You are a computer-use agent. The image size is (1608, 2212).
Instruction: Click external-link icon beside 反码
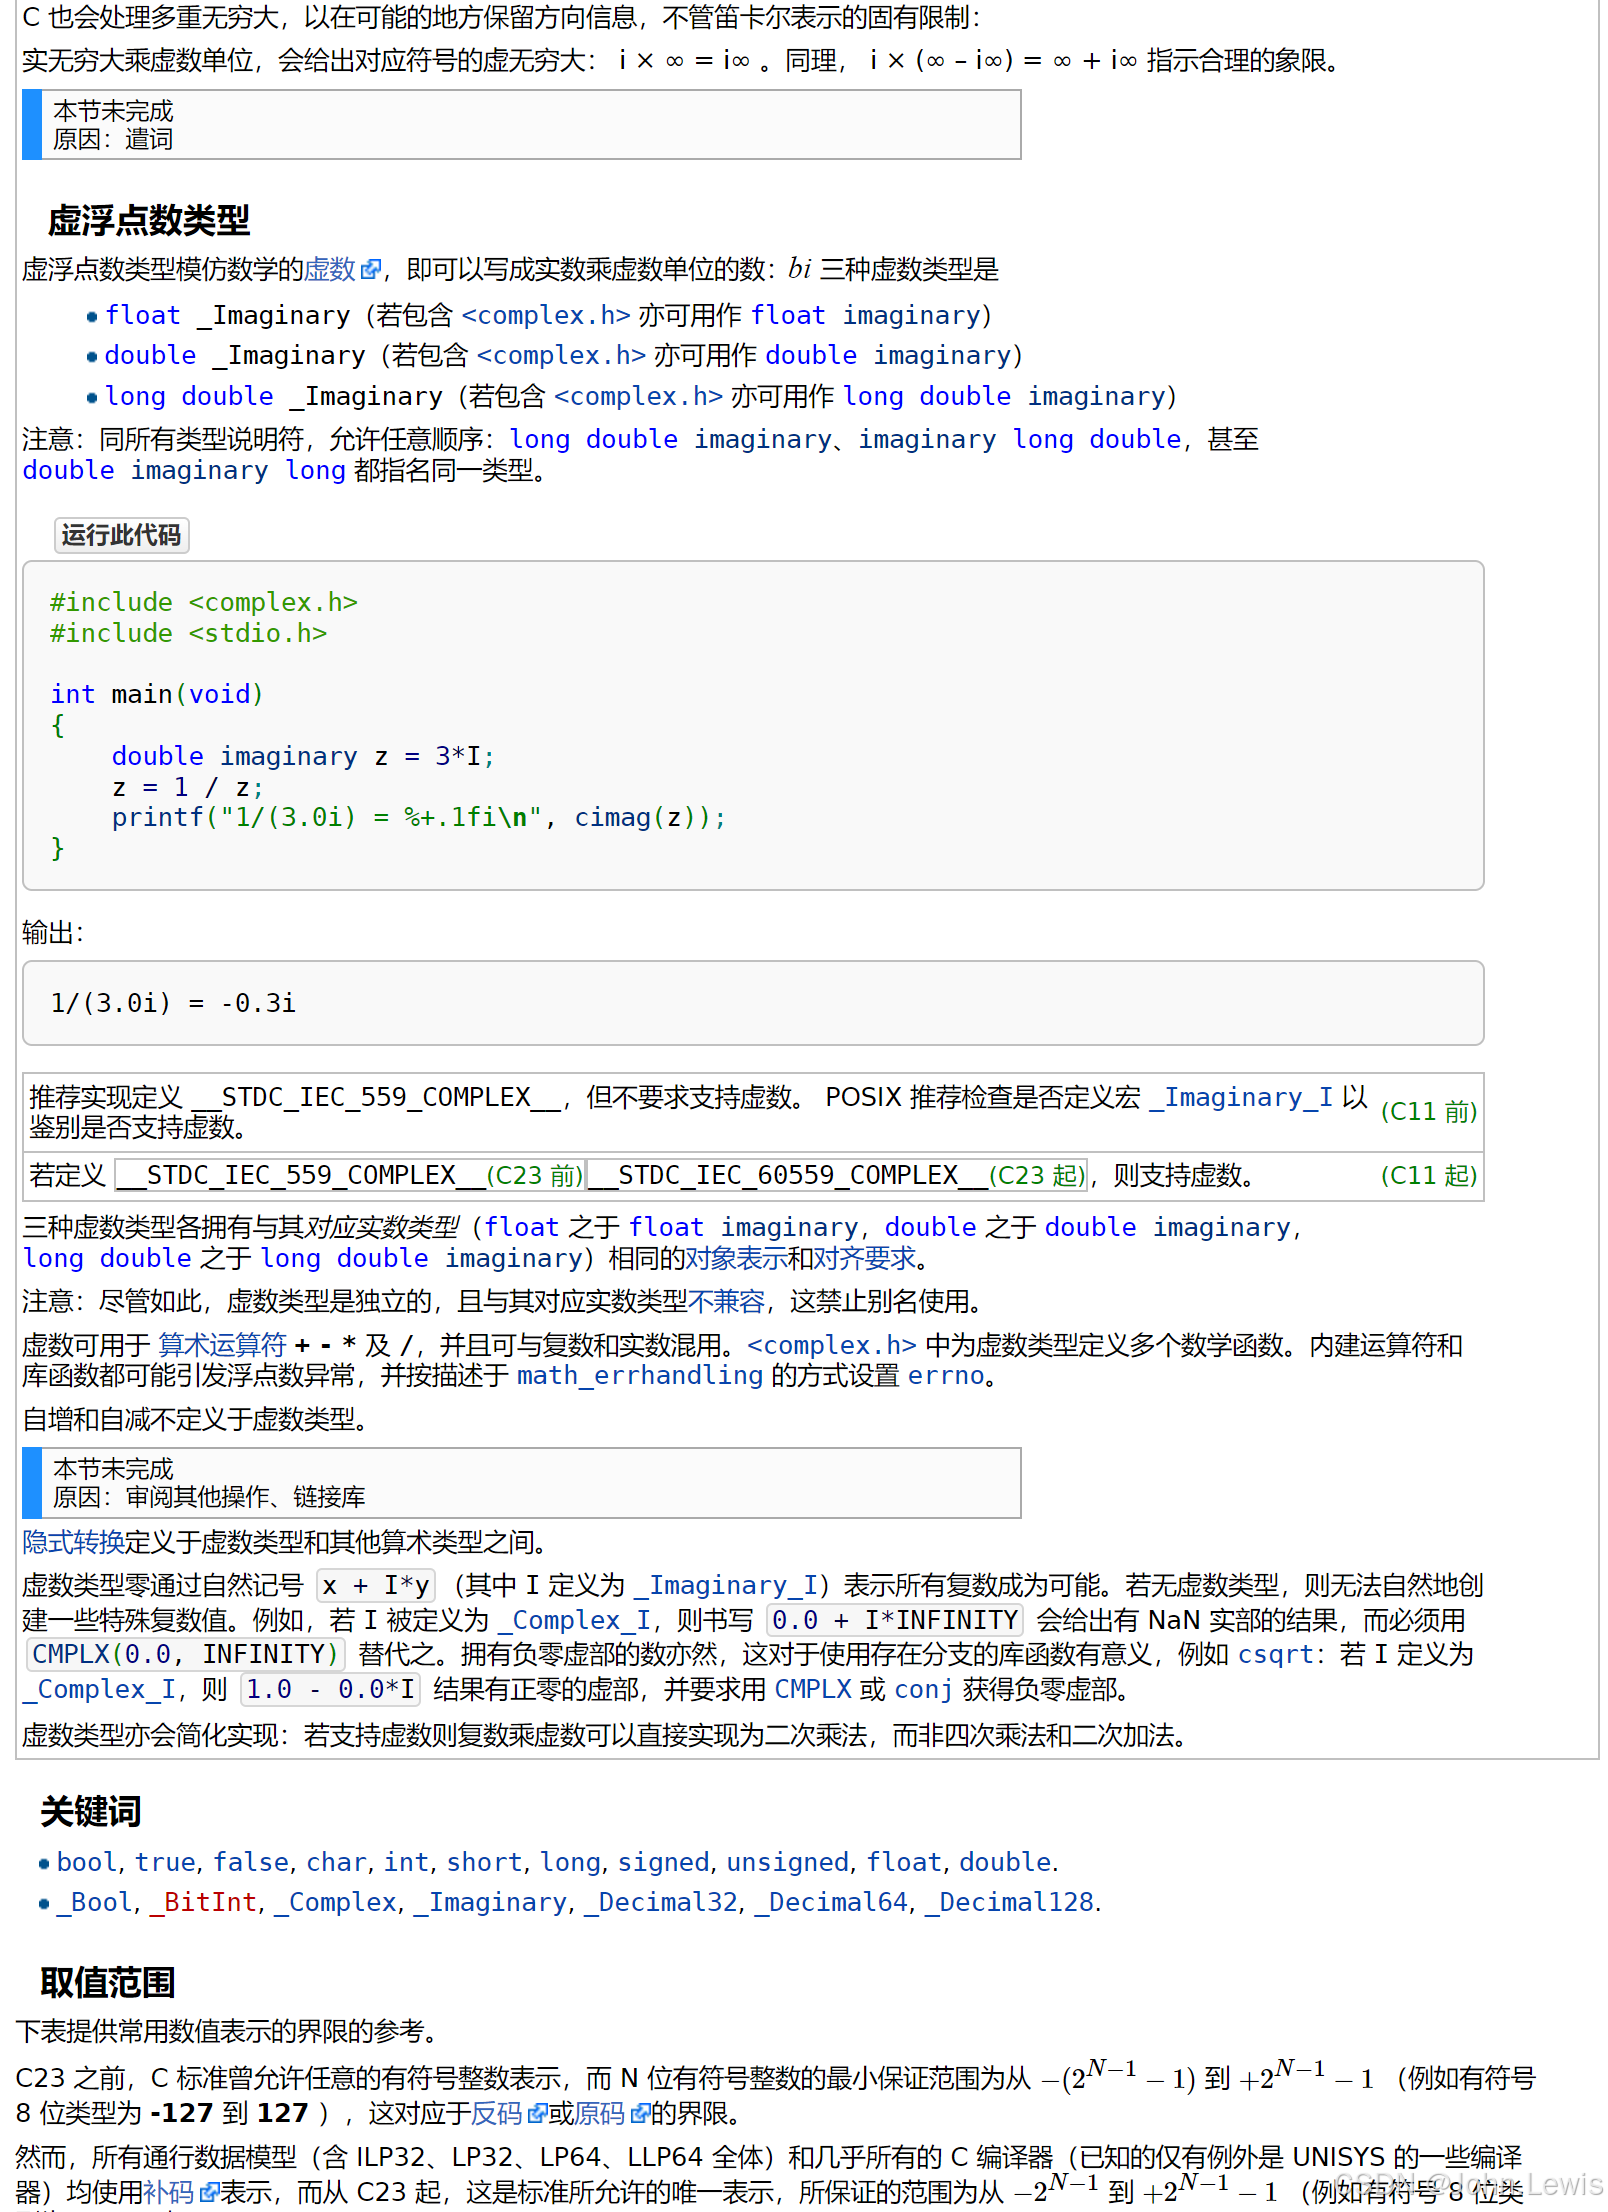click(537, 2114)
